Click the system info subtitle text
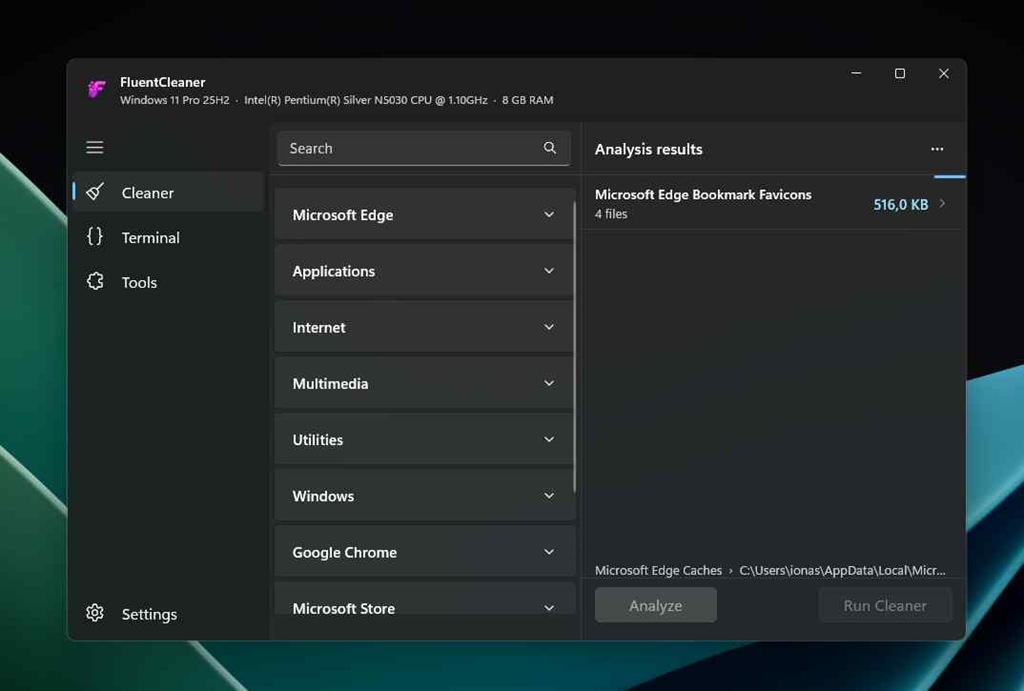 pyautogui.click(x=336, y=100)
